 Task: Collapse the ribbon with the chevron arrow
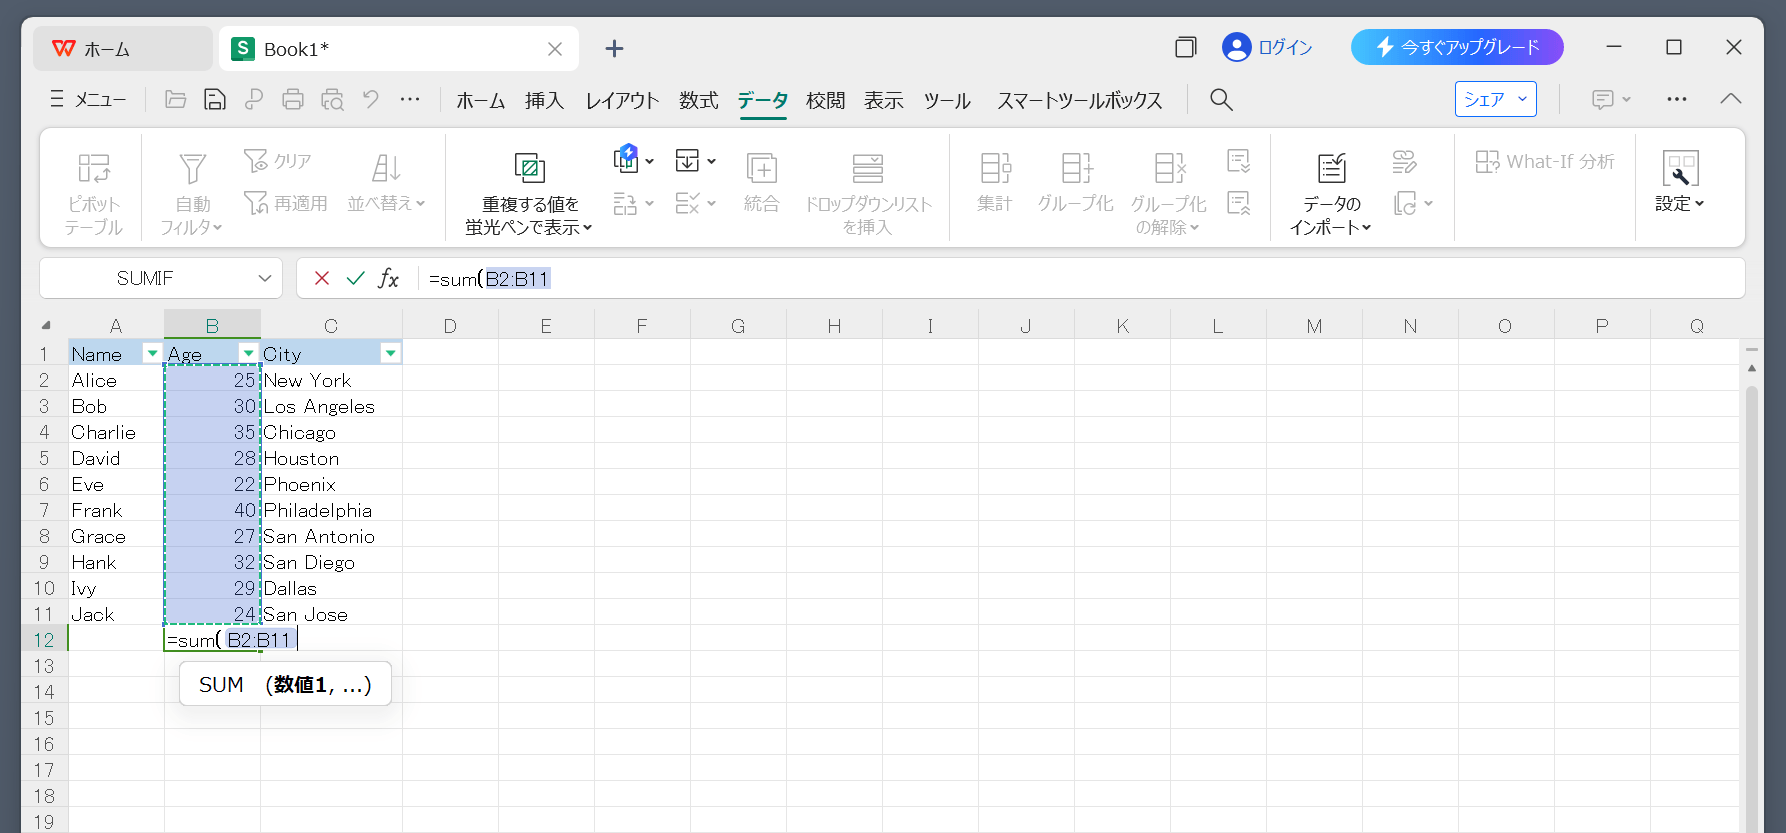1730,99
